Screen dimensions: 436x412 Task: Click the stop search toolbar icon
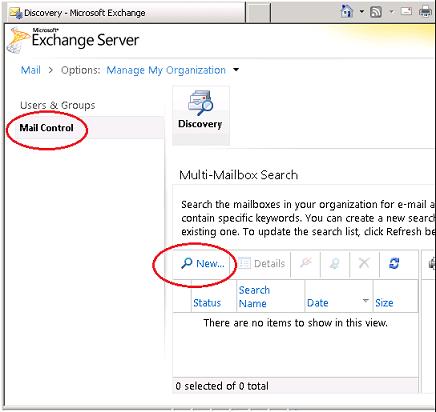pos(306,264)
